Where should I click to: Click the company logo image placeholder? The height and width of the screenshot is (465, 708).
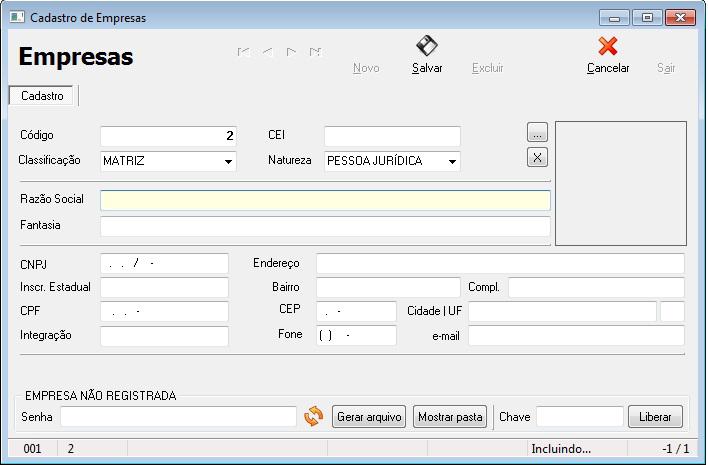click(621, 183)
